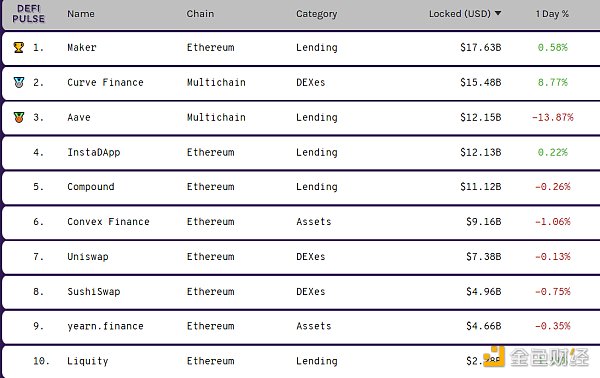
Task: Click Aave's -13.87% daily change value
Action: tap(553, 117)
